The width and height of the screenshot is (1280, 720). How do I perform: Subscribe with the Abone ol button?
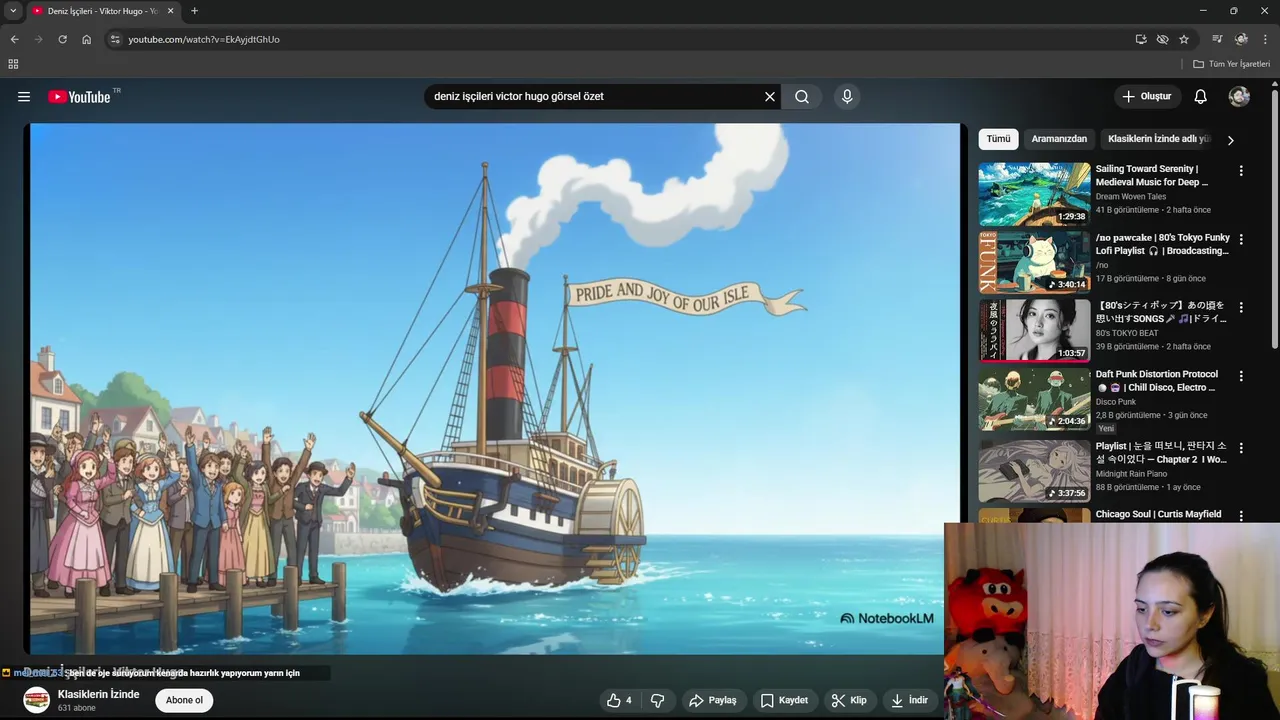click(184, 700)
